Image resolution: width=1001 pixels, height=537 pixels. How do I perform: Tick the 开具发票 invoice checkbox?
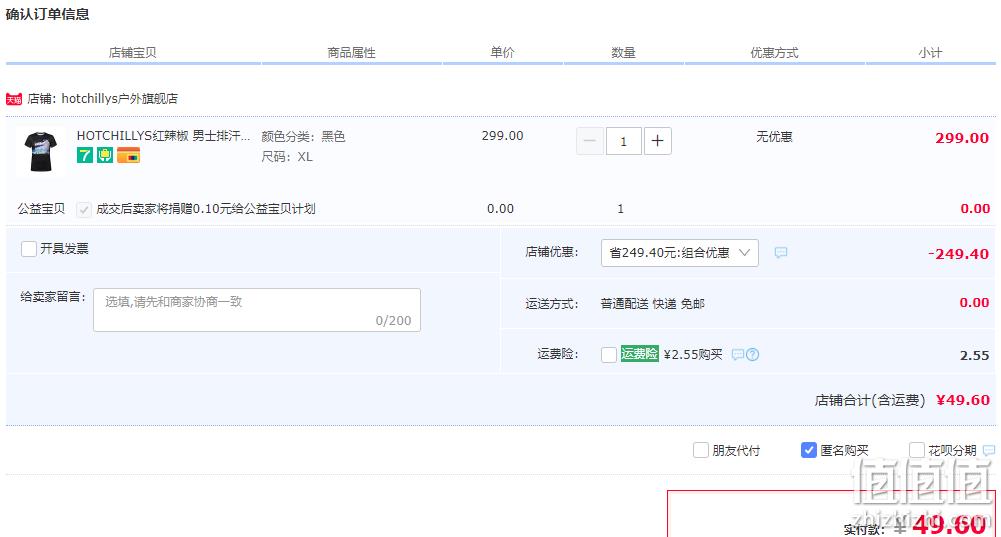29,248
